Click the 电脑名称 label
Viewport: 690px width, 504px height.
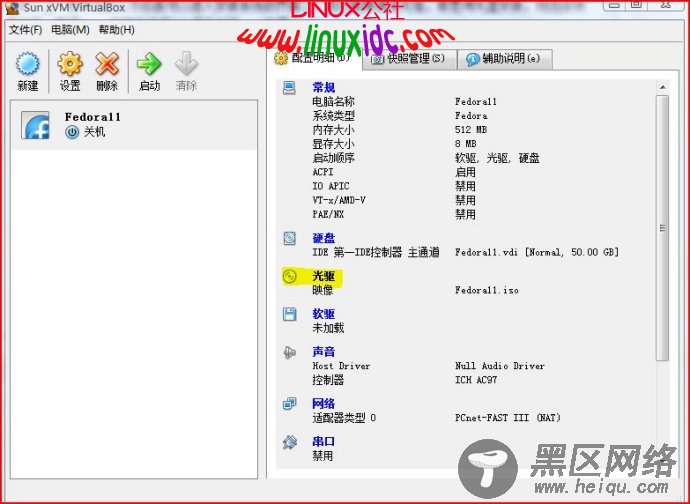(x=333, y=102)
